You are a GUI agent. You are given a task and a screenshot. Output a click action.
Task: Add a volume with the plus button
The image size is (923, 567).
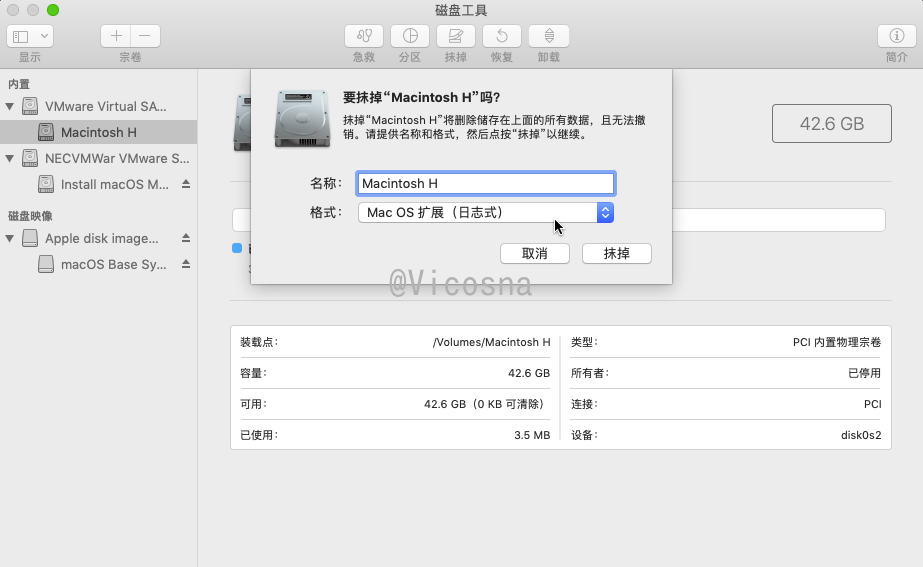tap(116, 36)
